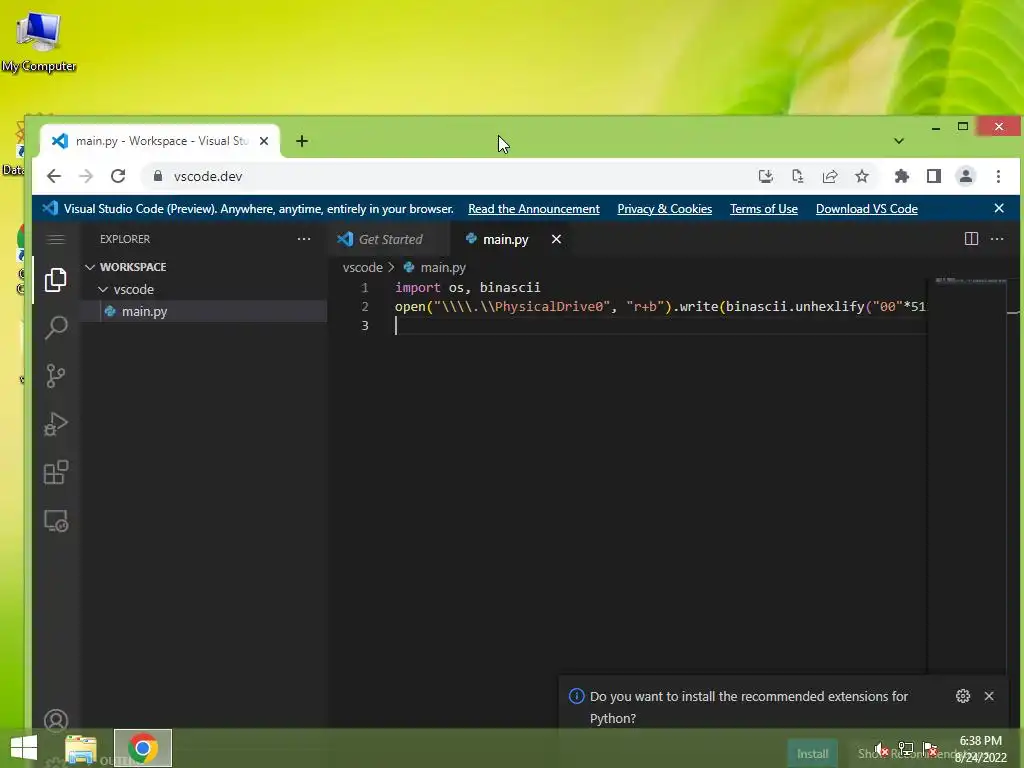Click the EXPLORER panel title
Image resolution: width=1024 pixels, height=768 pixels.
pos(125,239)
